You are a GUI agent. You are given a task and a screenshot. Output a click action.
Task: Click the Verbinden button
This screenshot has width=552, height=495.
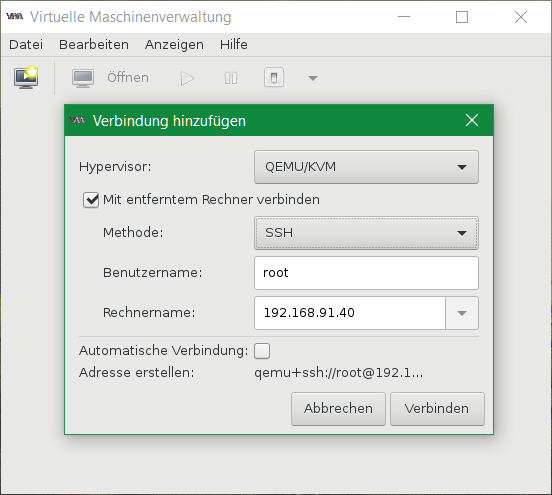click(x=437, y=409)
